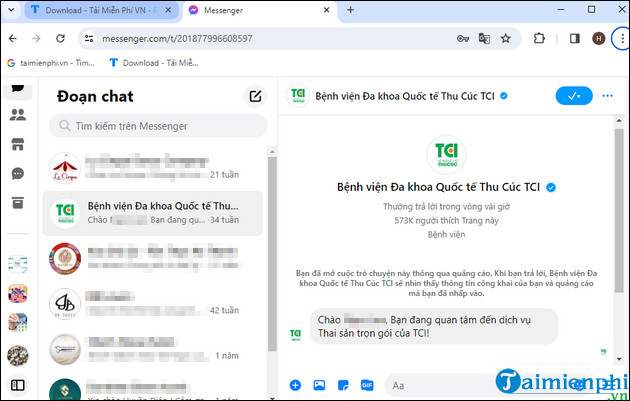The image size is (630, 401).
Task: Click the TCI avatar in conversation header
Action: coord(298,96)
